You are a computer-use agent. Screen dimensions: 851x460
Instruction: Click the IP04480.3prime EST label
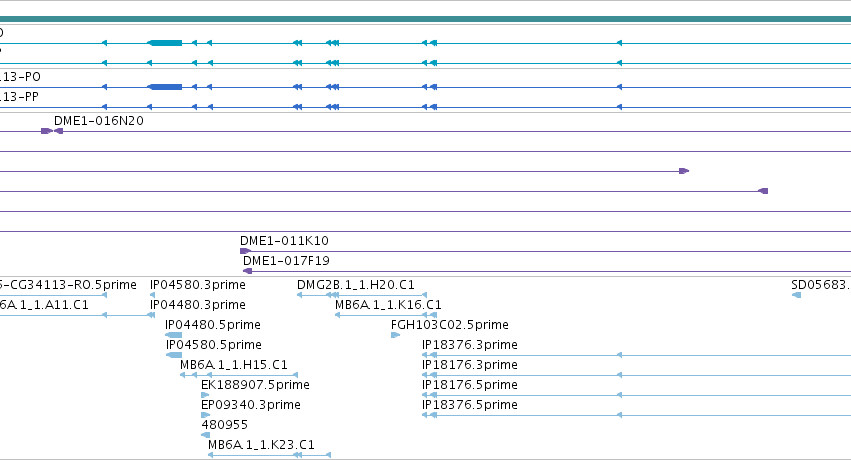(x=198, y=305)
